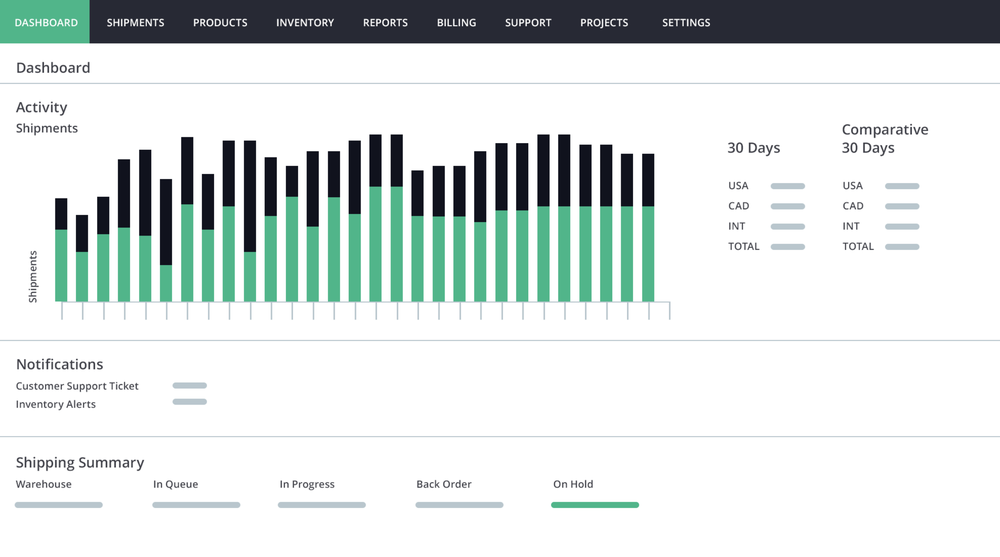Image resolution: width=1000 pixels, height=557 pixels.
Task: Select the In Queue summary bar
Action: point(196,505)
